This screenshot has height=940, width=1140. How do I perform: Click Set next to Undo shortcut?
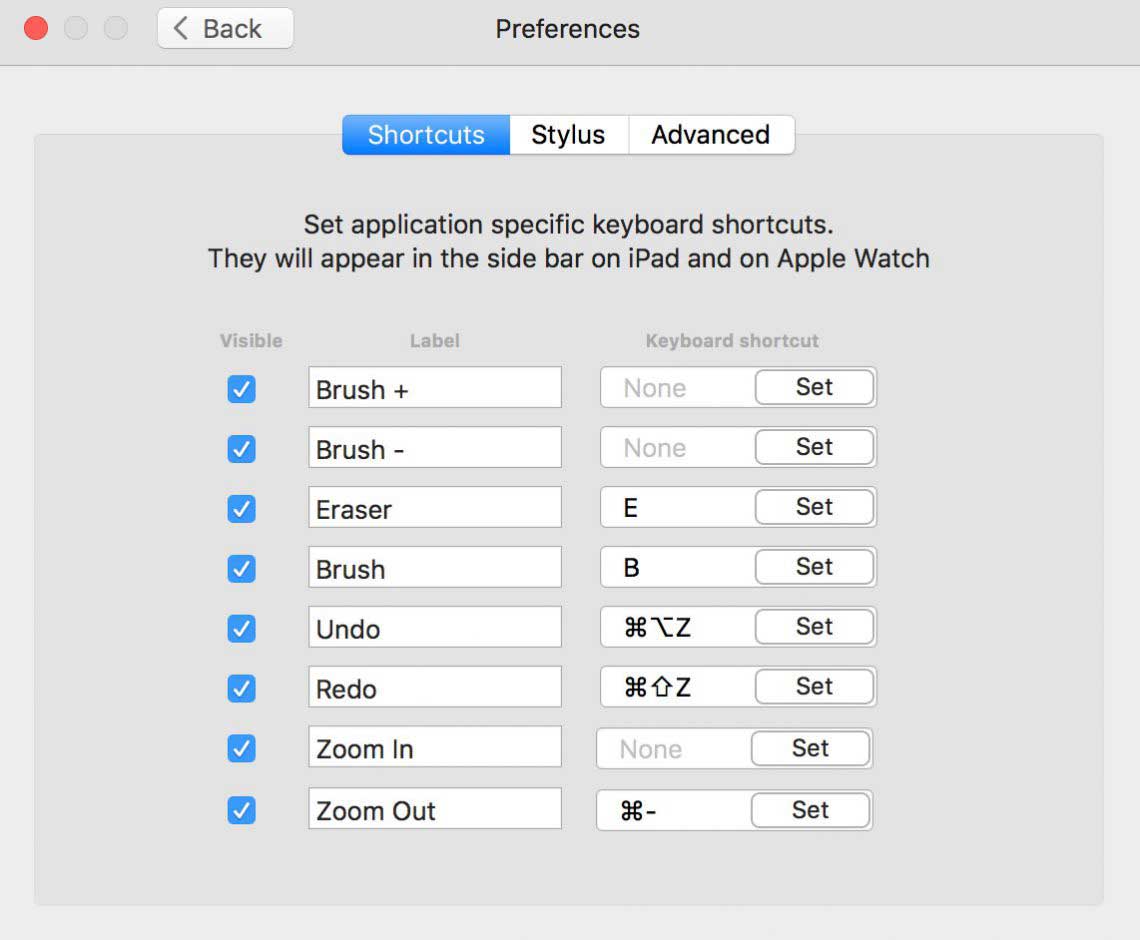pos(814,627)
